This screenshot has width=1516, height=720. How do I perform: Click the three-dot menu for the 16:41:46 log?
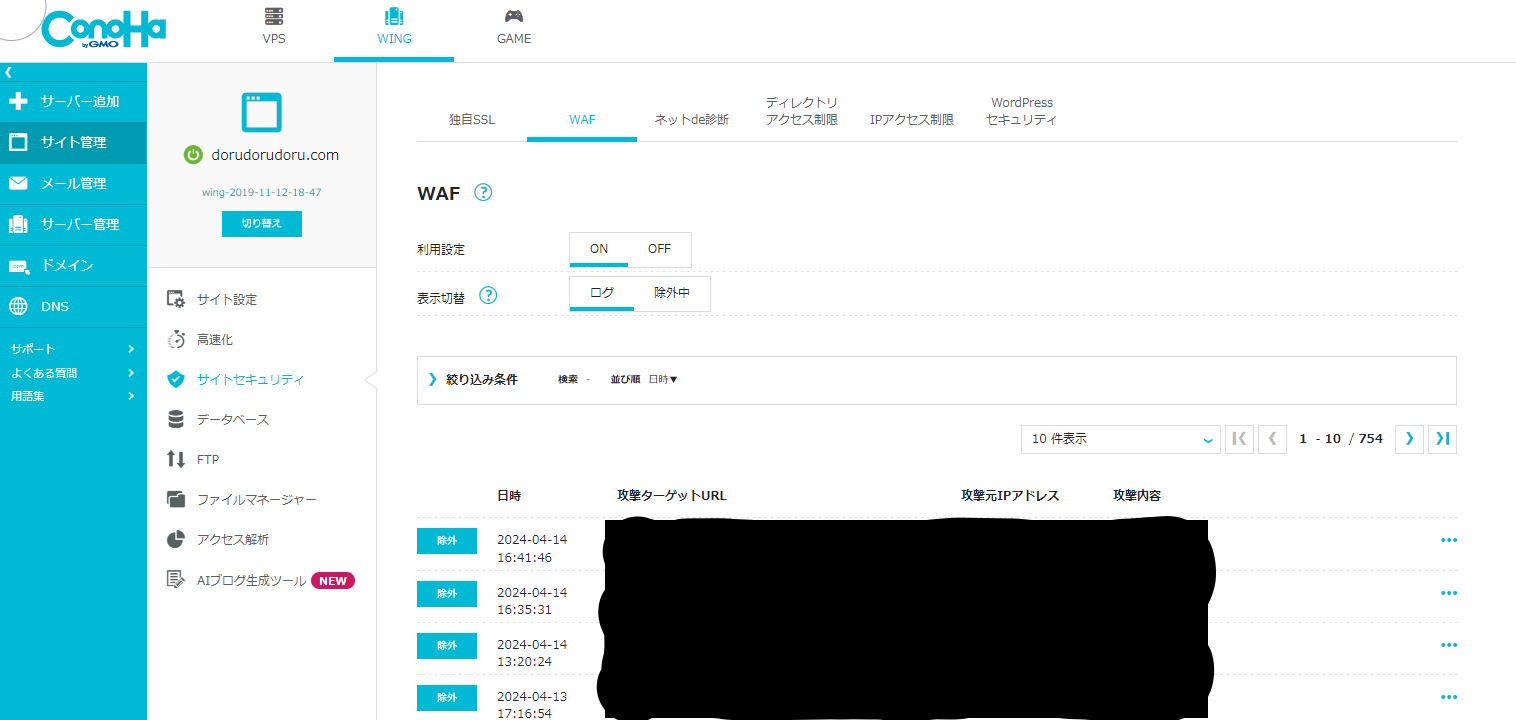click(1448, 540)
